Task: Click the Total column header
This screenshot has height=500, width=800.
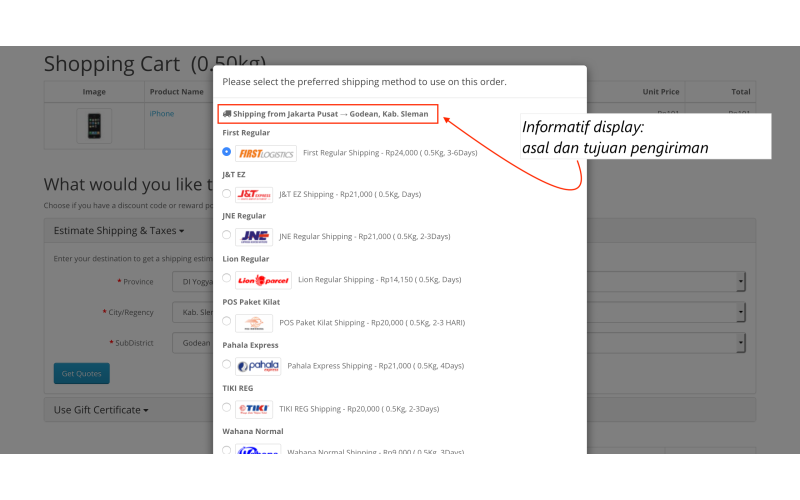Action: click(741, 92)
